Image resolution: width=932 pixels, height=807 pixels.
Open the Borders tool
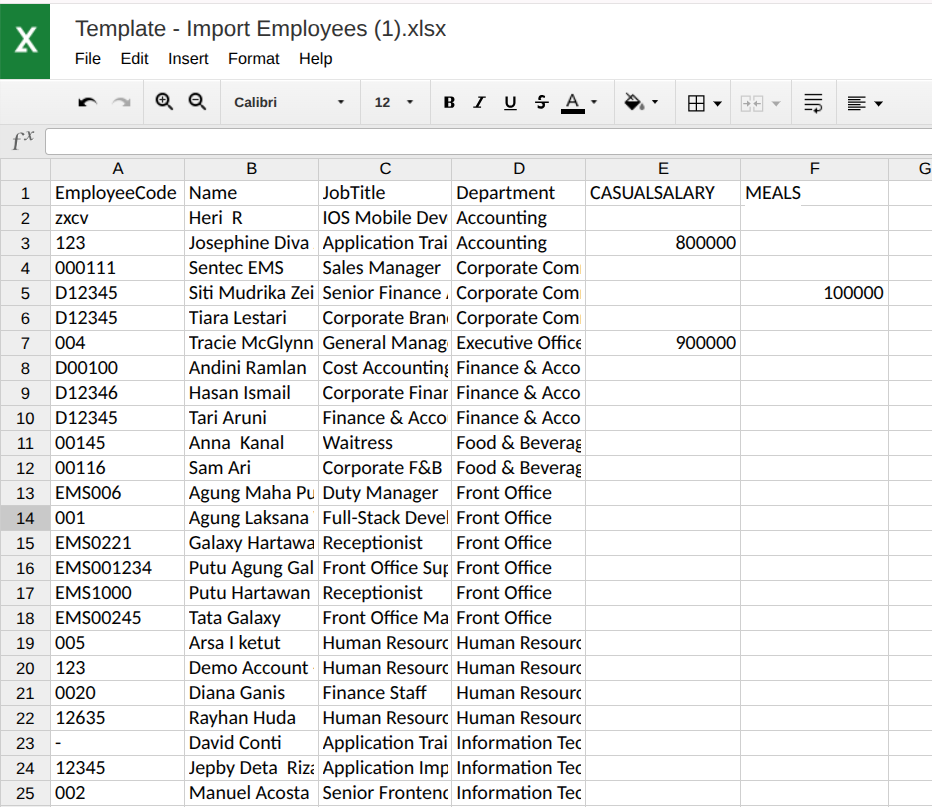point(698,102)
